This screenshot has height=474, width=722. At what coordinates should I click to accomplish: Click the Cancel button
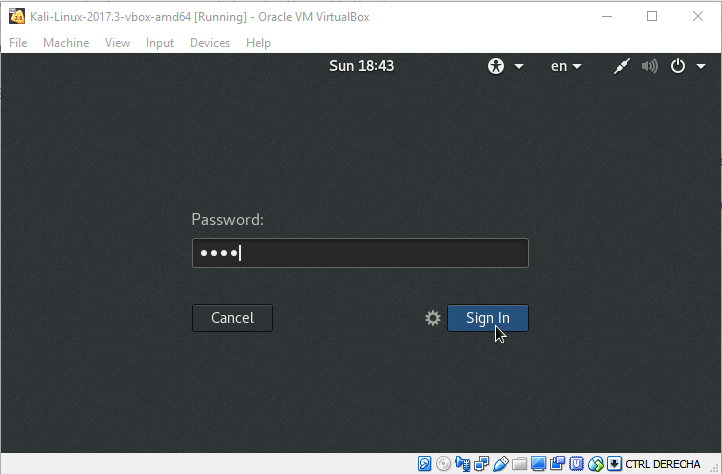coord(232,318)
